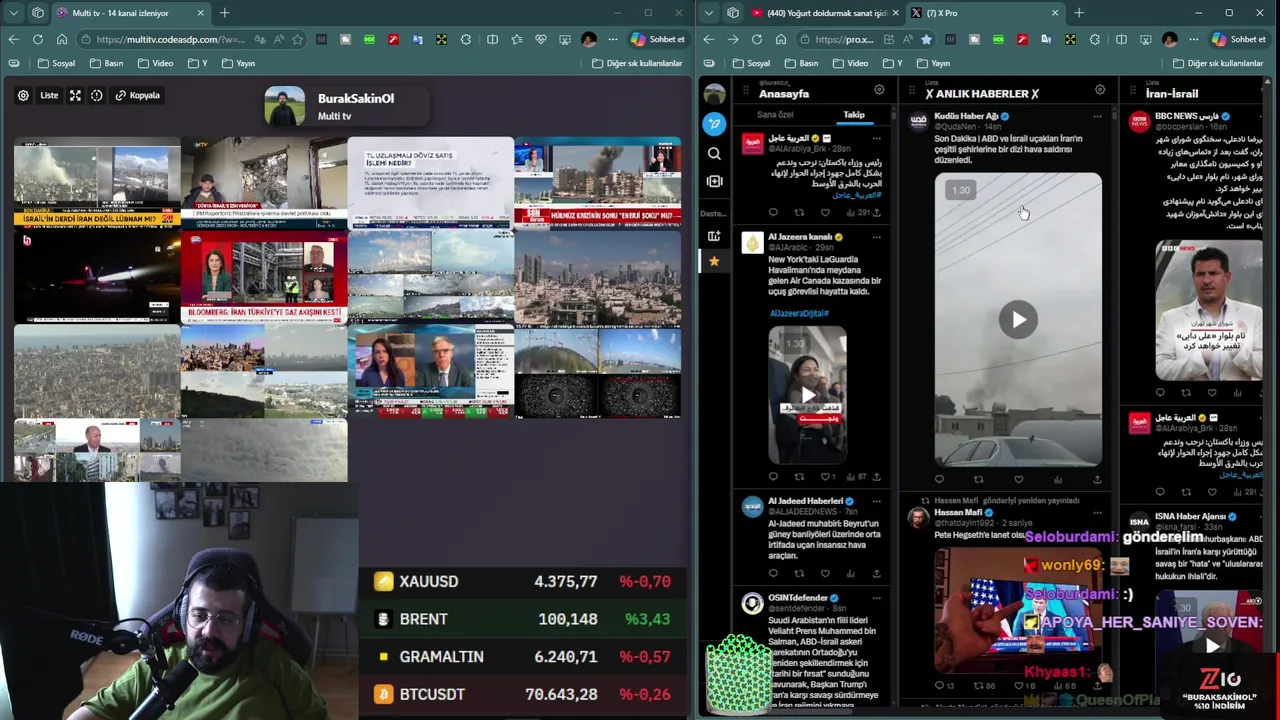Image resolution: width=1280 pixels, height=720 pixels.
Task: Open new tab in left browser window
Action: click(x=225, y=13)
